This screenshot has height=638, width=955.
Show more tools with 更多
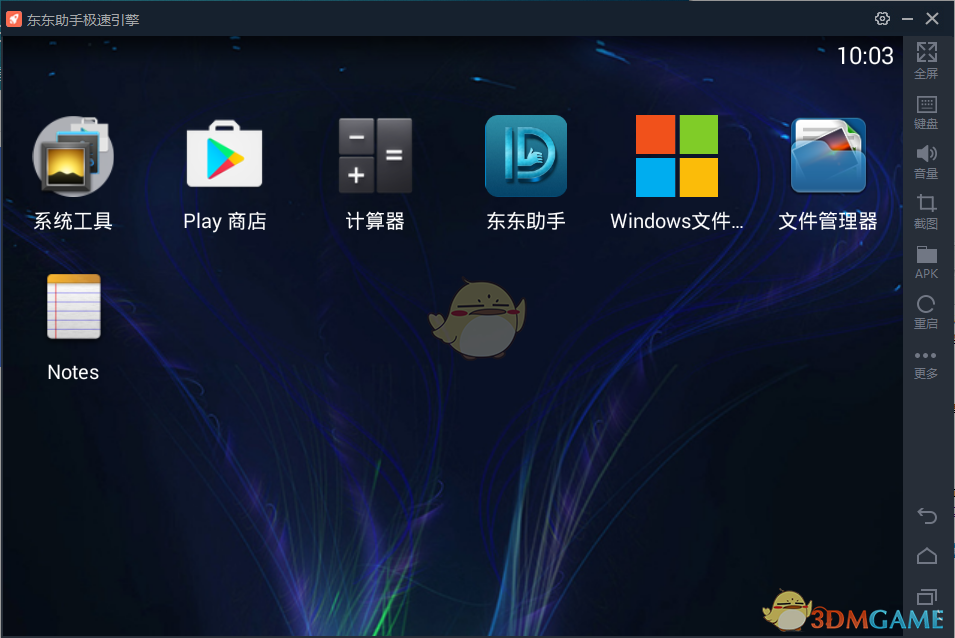(926, 364)
